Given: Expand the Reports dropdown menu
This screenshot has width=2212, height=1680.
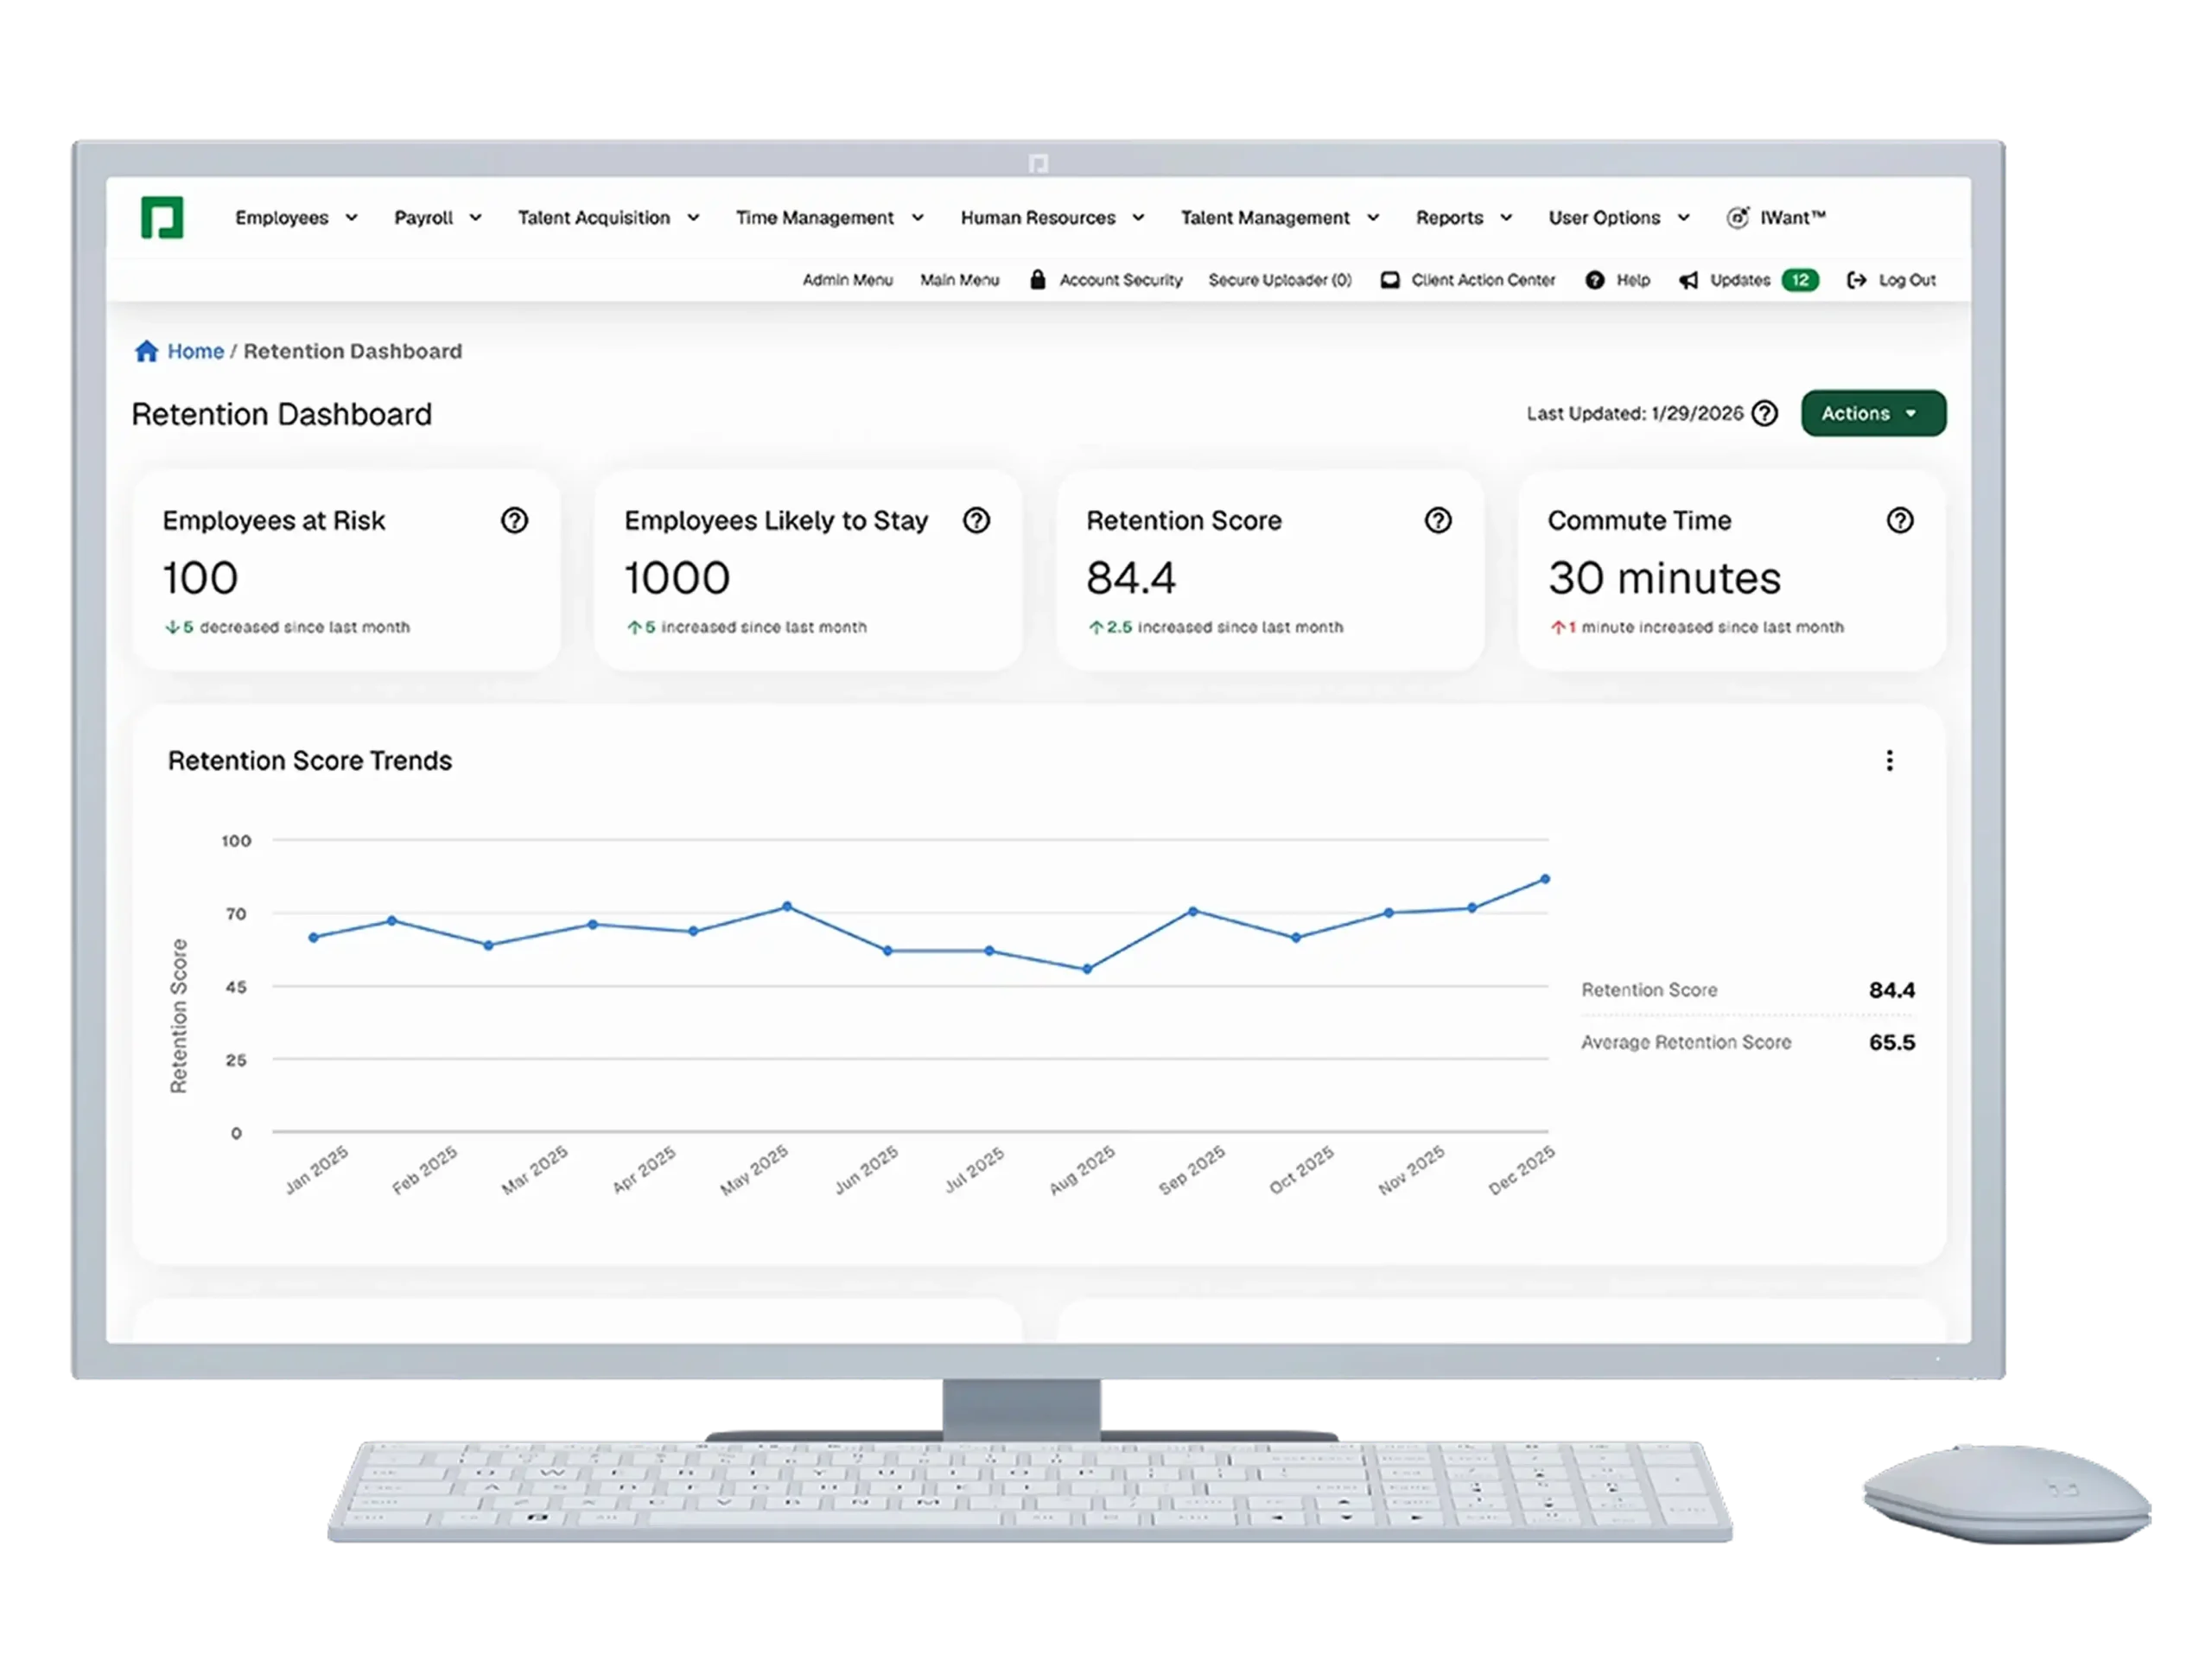Looking at the screenshot, I should tap(1464, 218).
